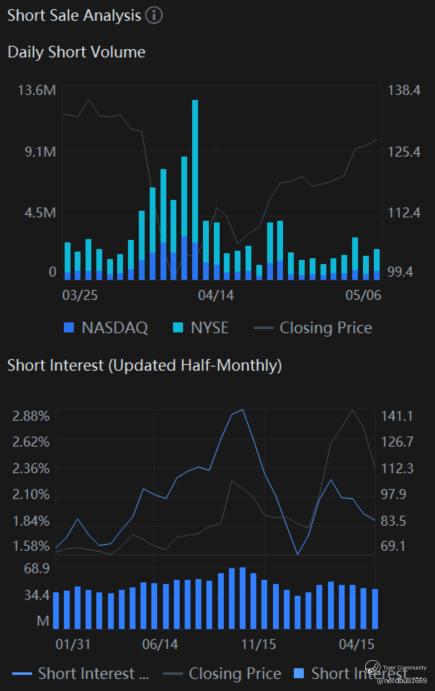
Task: Select the tallest daily short volume bar
Action: pos(195,190)
